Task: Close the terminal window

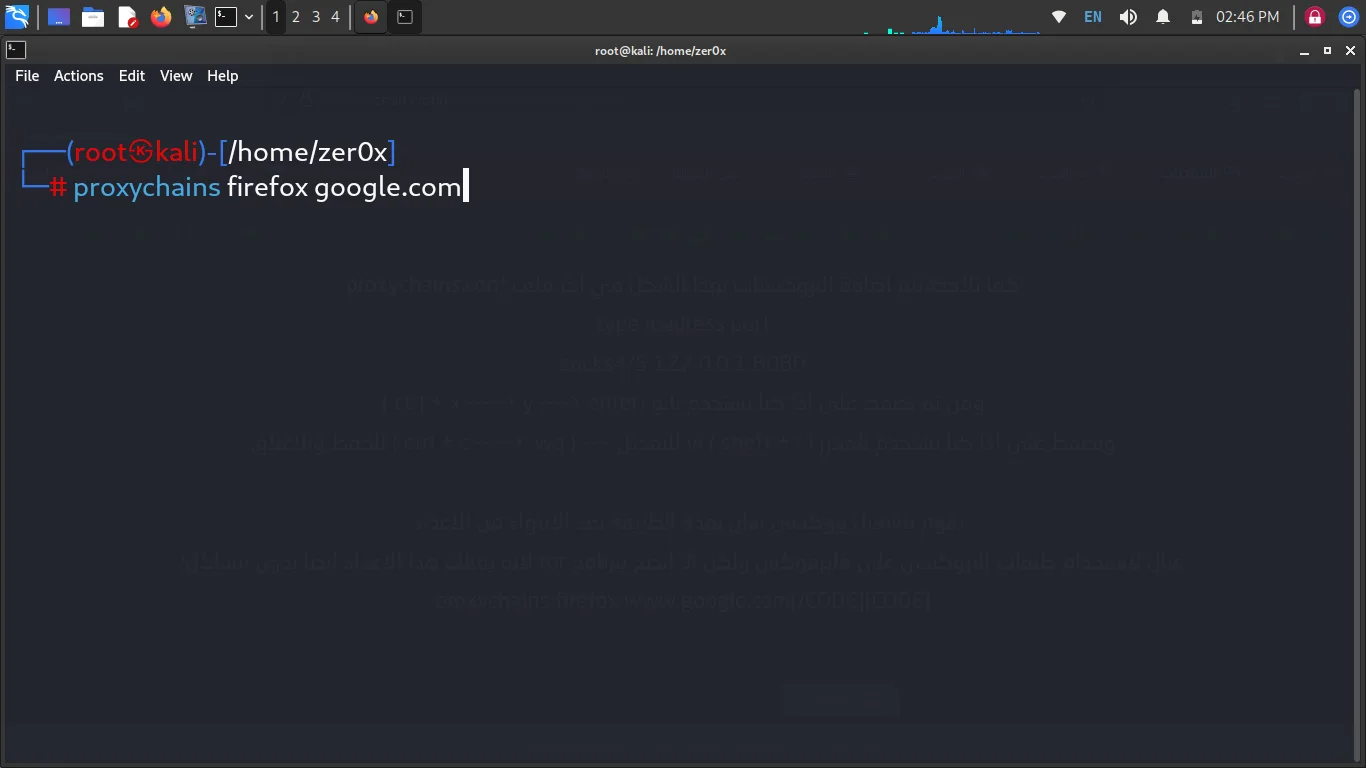Action: 1350,51
